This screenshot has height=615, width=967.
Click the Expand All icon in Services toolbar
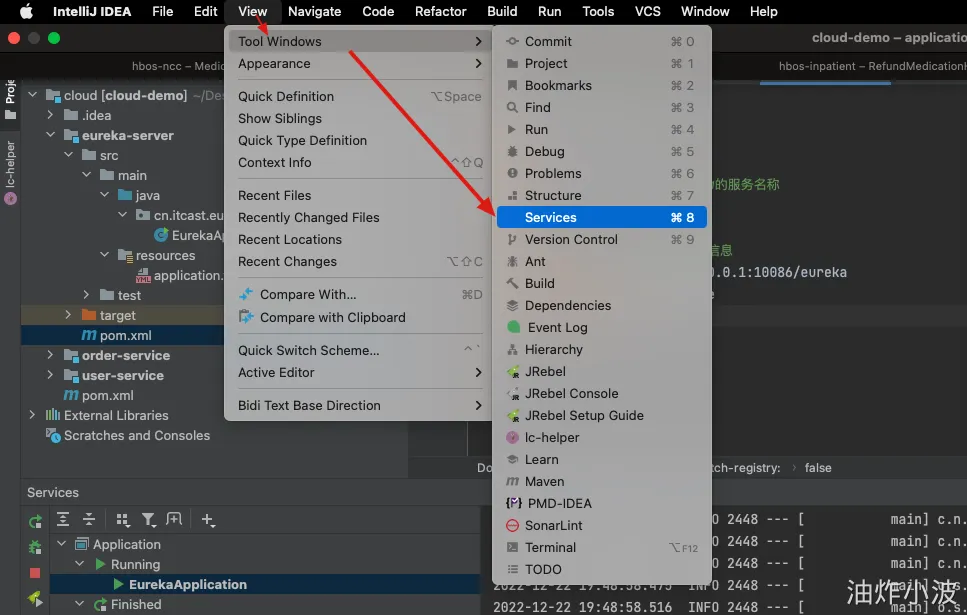(62, 519)
